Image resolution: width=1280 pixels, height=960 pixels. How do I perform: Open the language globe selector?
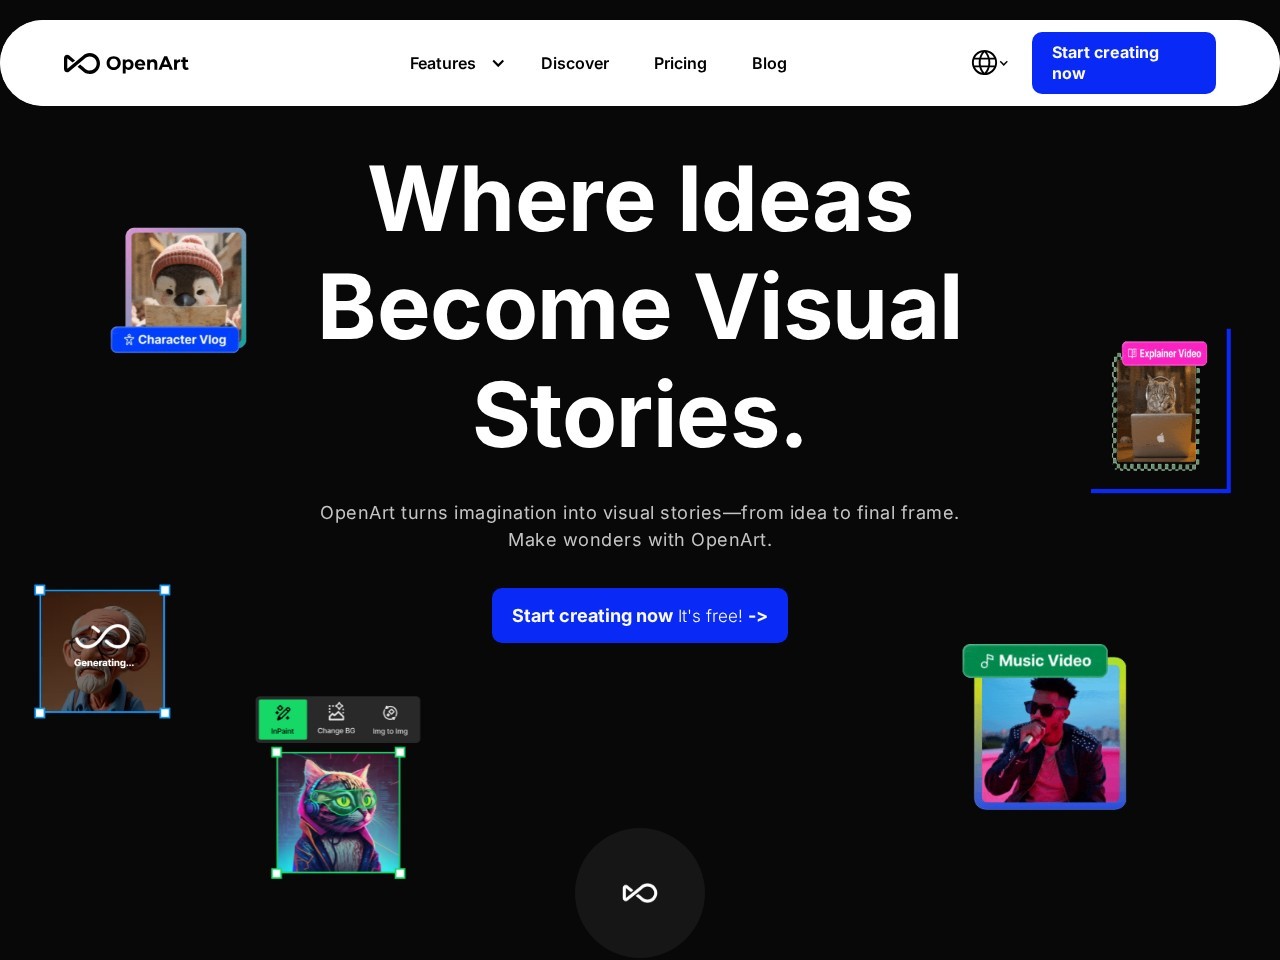point(985,63)
